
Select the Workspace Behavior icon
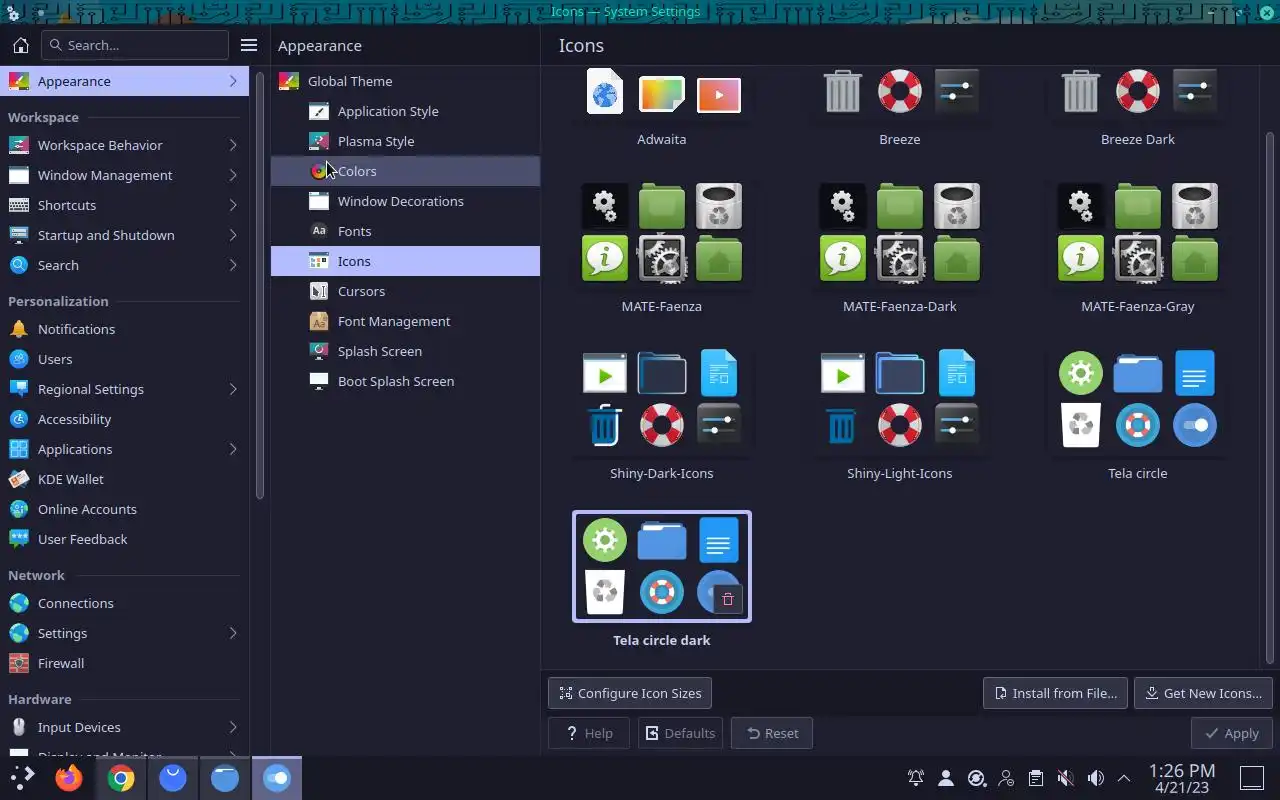pyautogui.click(x=18, y=145)
